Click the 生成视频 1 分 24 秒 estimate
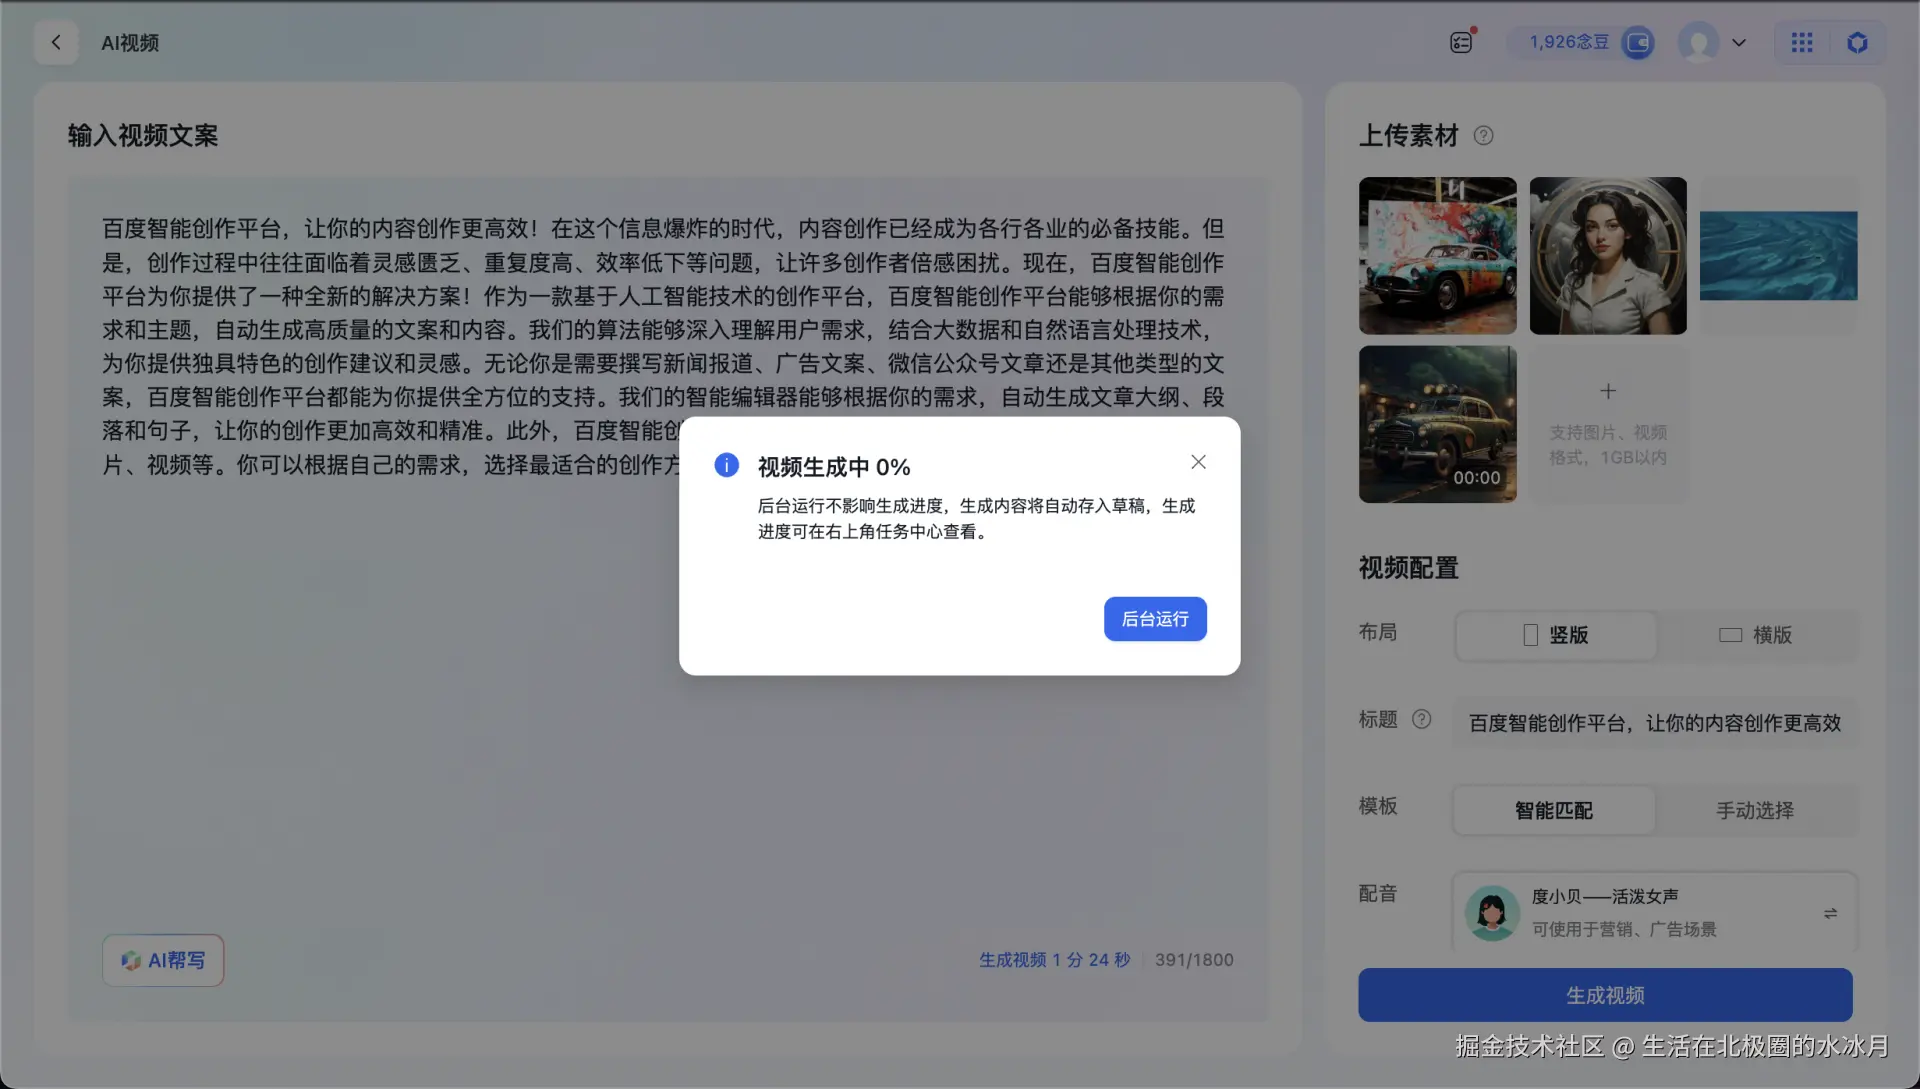The width and height of the screenshot is (1920, 1089). click(x=1054, y=960)
